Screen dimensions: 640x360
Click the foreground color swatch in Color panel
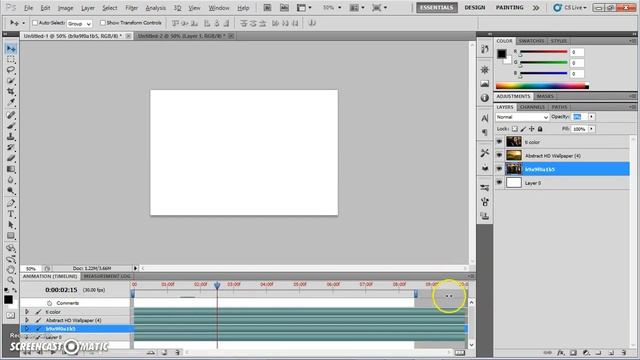pyautogui.click(x=502, y=53)
